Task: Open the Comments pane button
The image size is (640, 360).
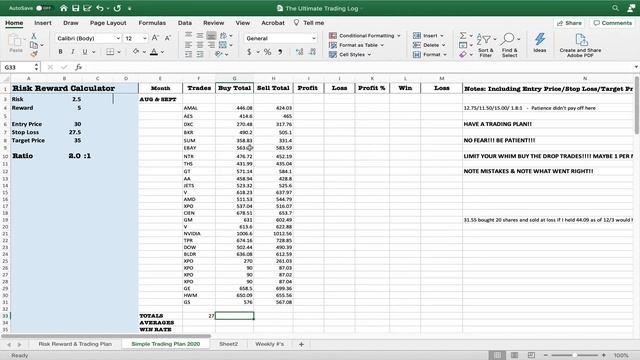Action: point(612,23)
